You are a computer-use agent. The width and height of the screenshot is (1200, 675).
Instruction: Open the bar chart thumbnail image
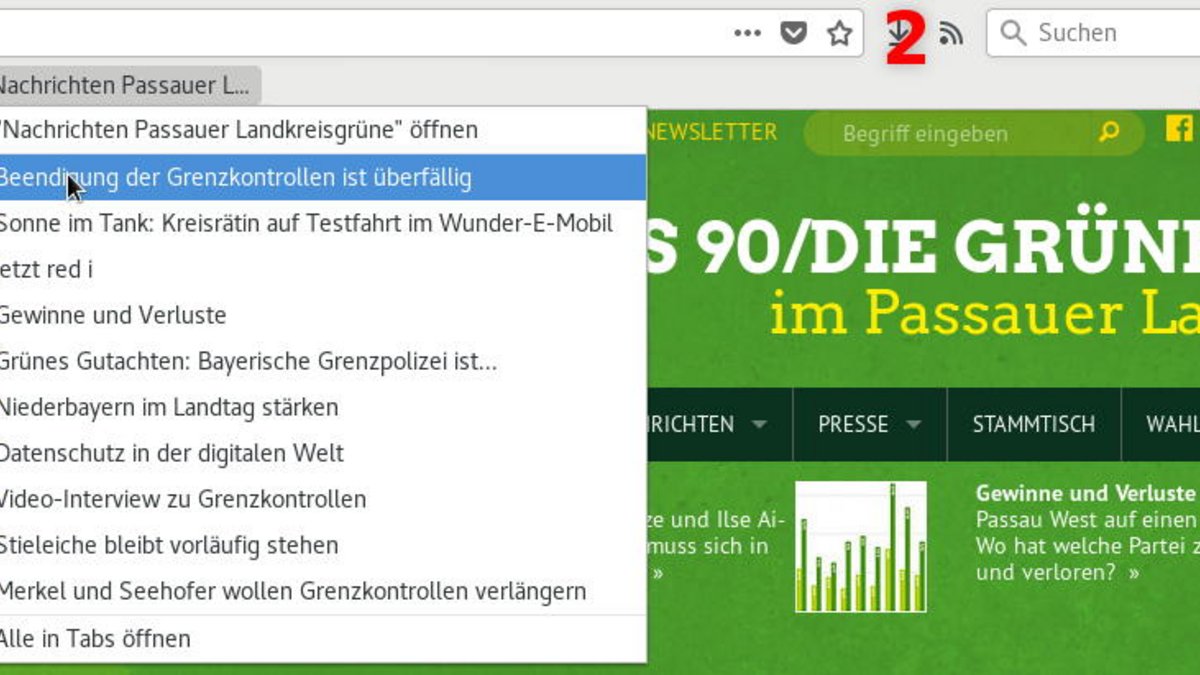click(x=861, y=547)
